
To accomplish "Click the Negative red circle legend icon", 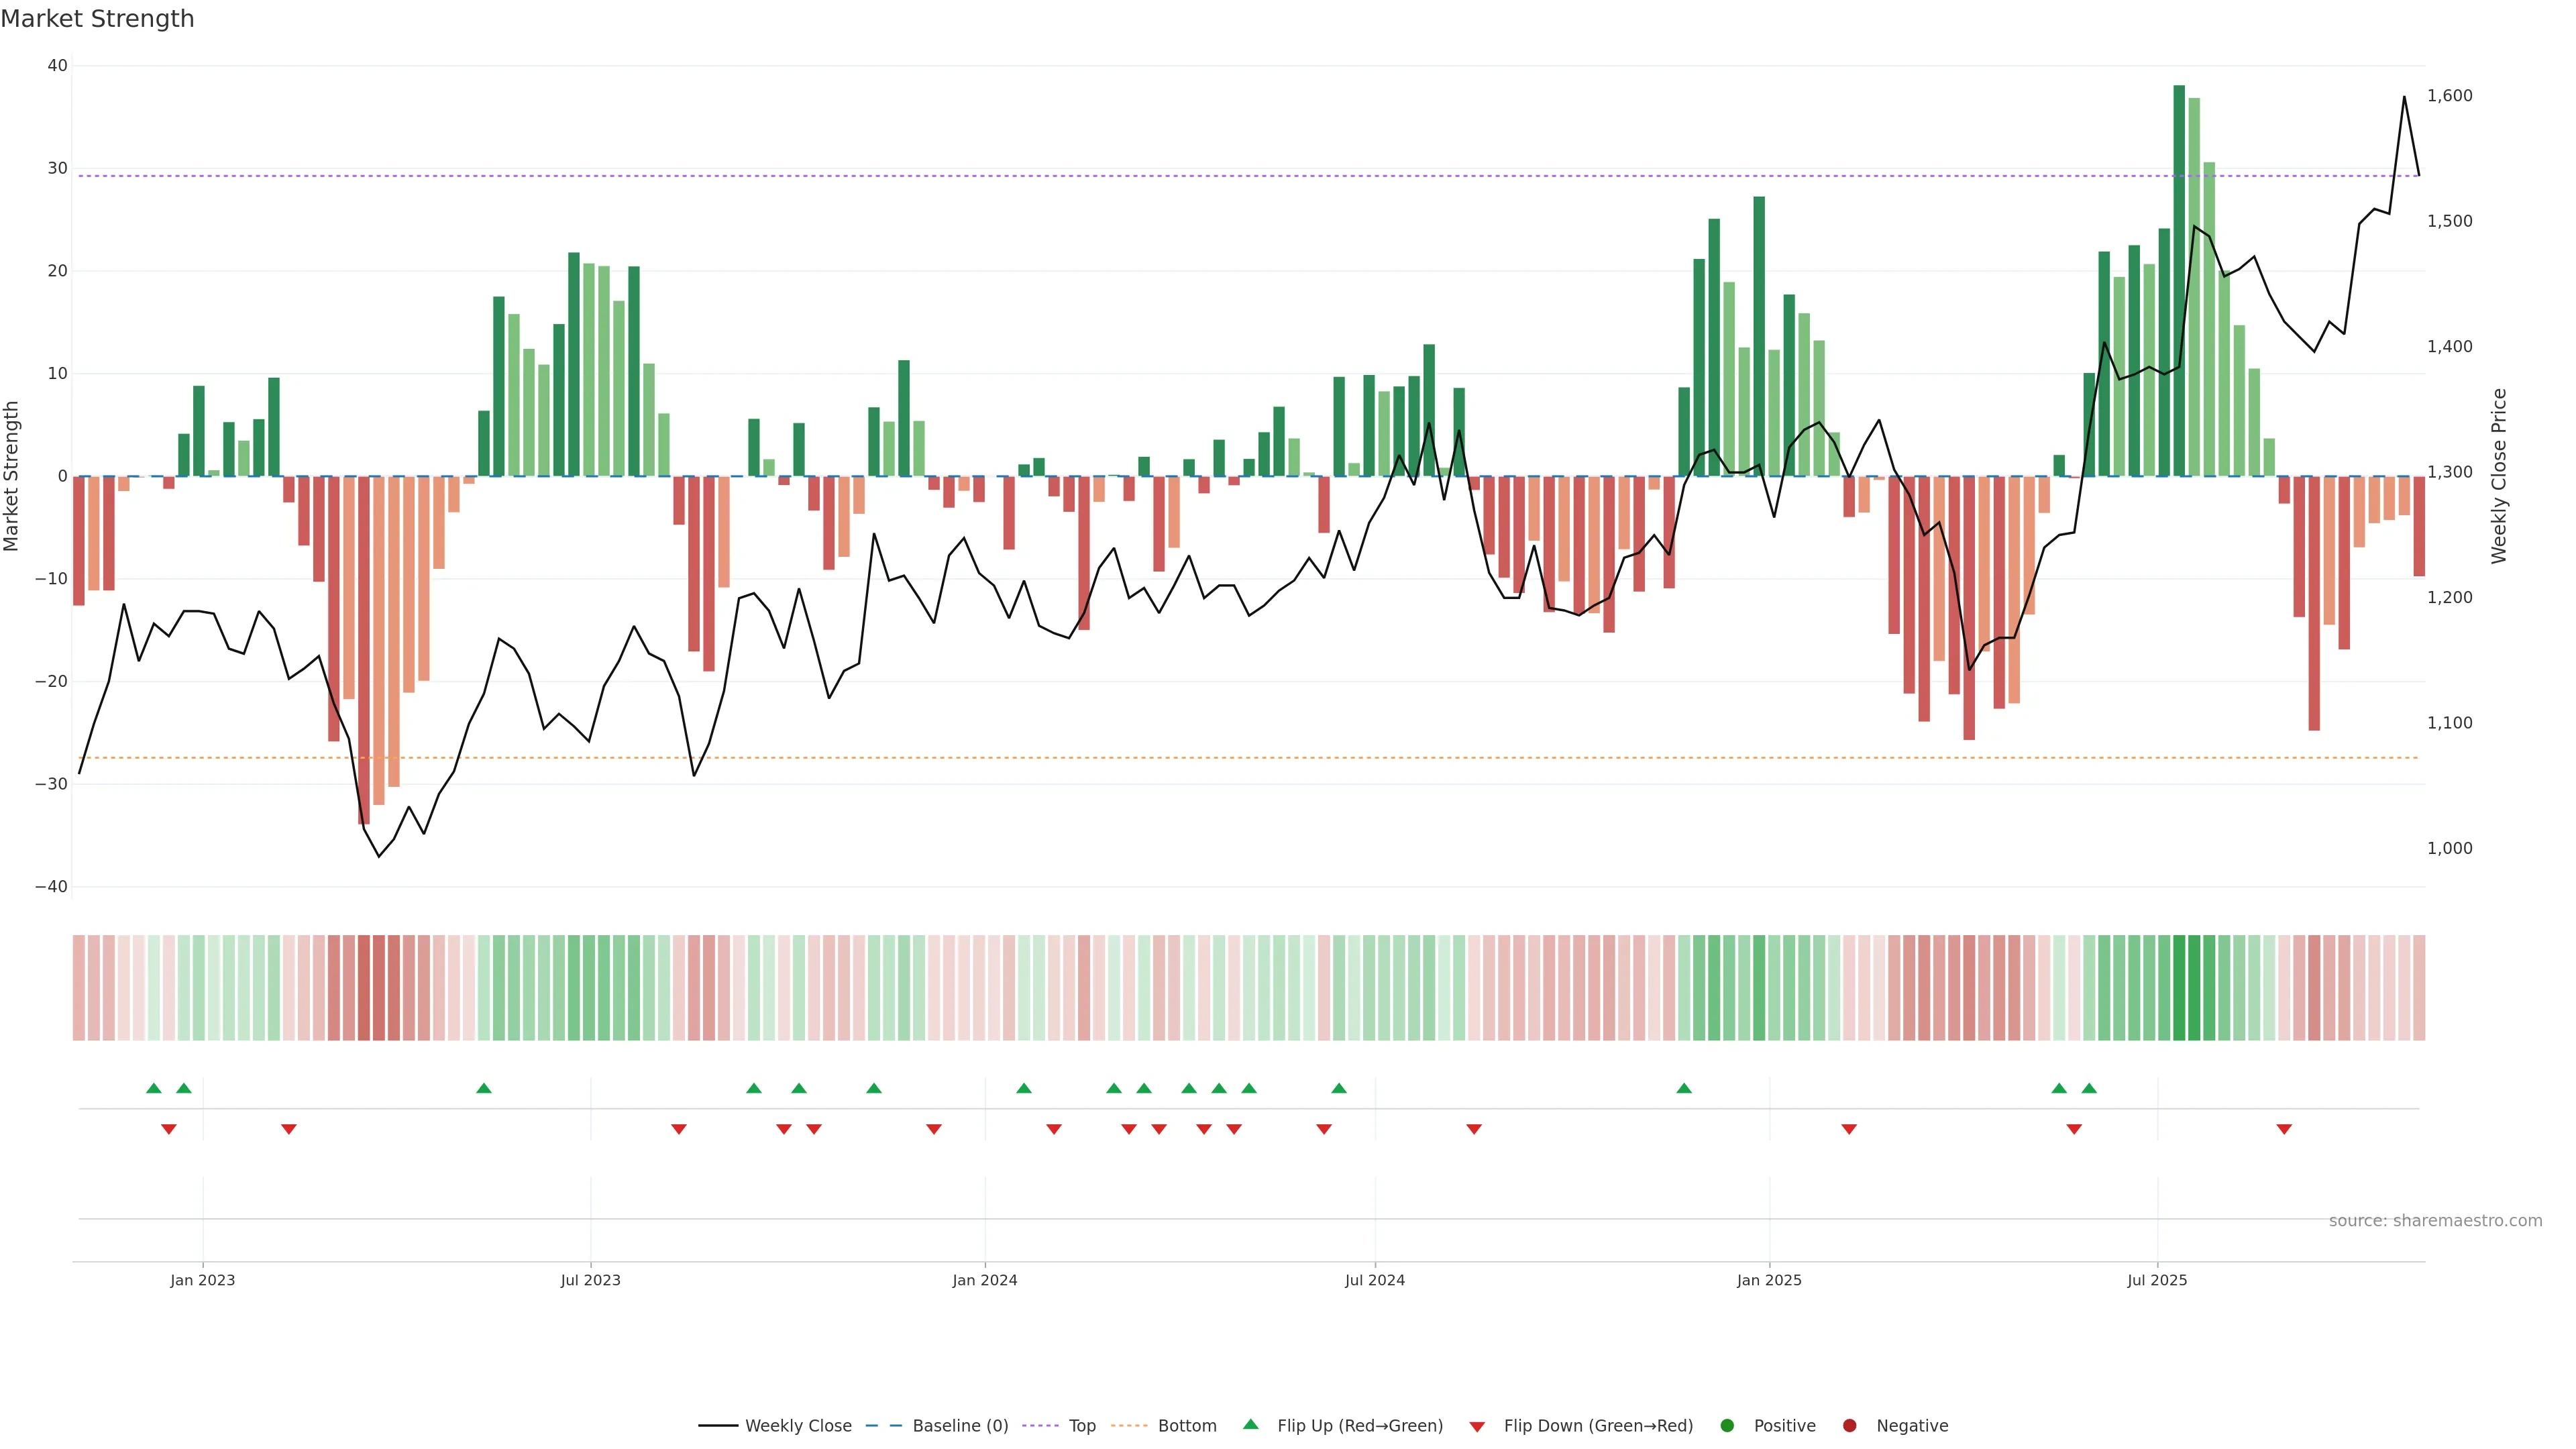I will click(x=1849, y=1426).
